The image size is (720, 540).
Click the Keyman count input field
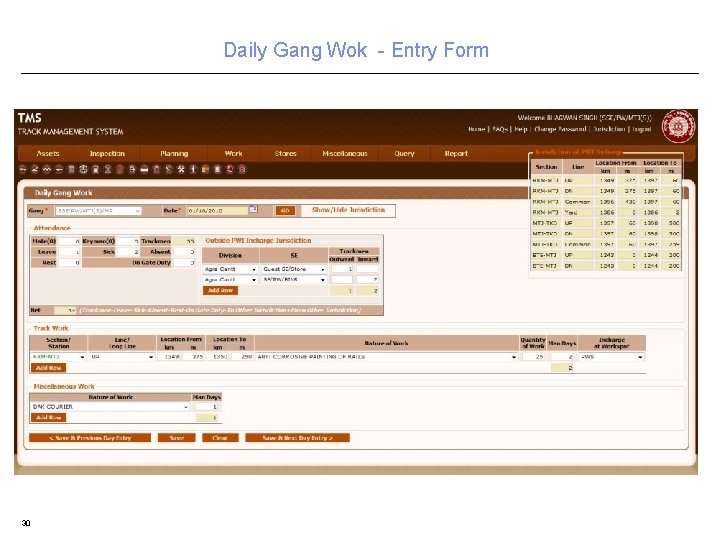128,241
